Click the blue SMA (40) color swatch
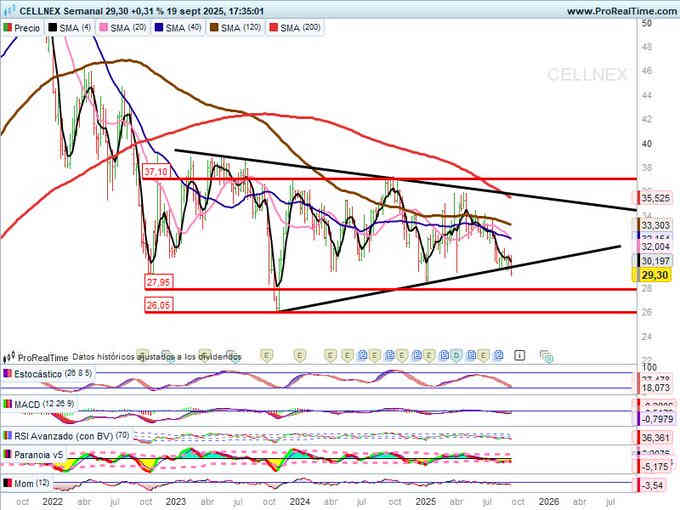 [x=159, y=28]
